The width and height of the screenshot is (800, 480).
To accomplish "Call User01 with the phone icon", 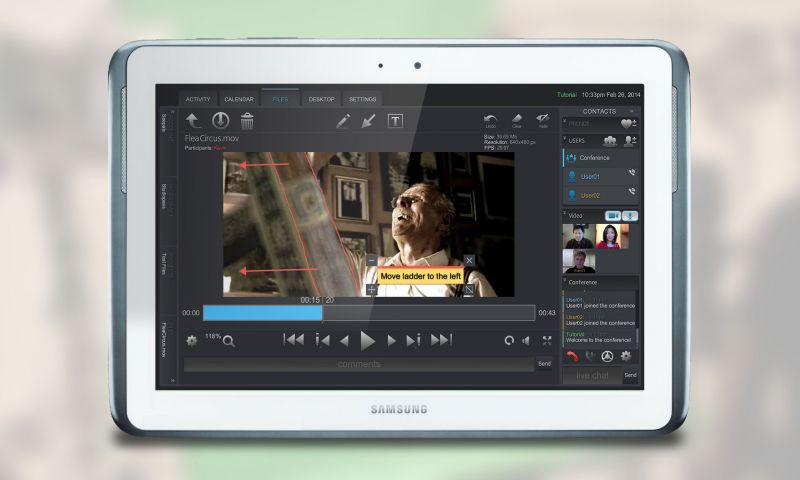I will pos(632,173).
